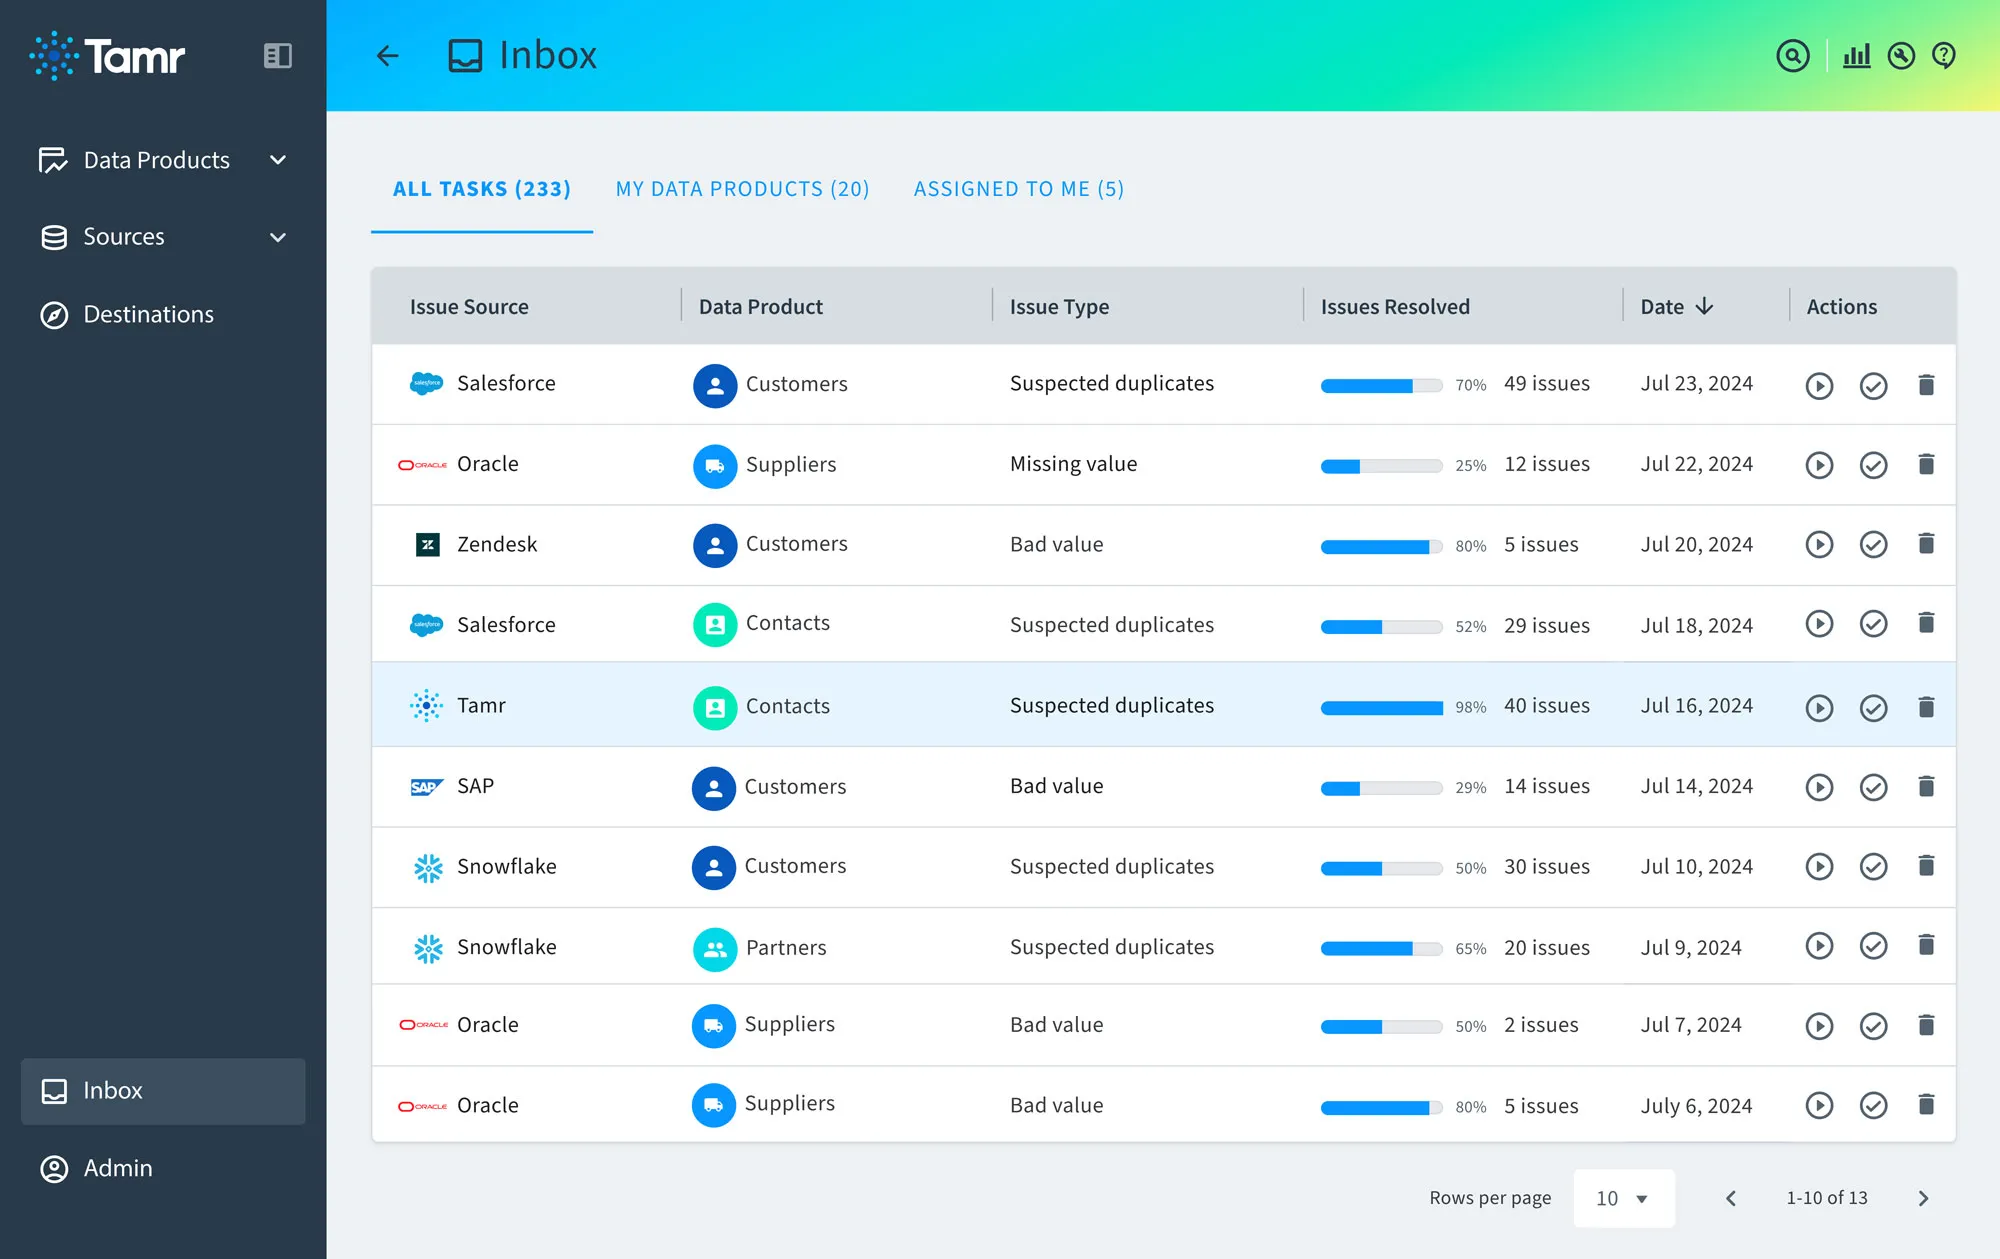Run the SAP Customers task
The height and width of the screenshot is (1259, 2000).
click(x=1819, y=787)
